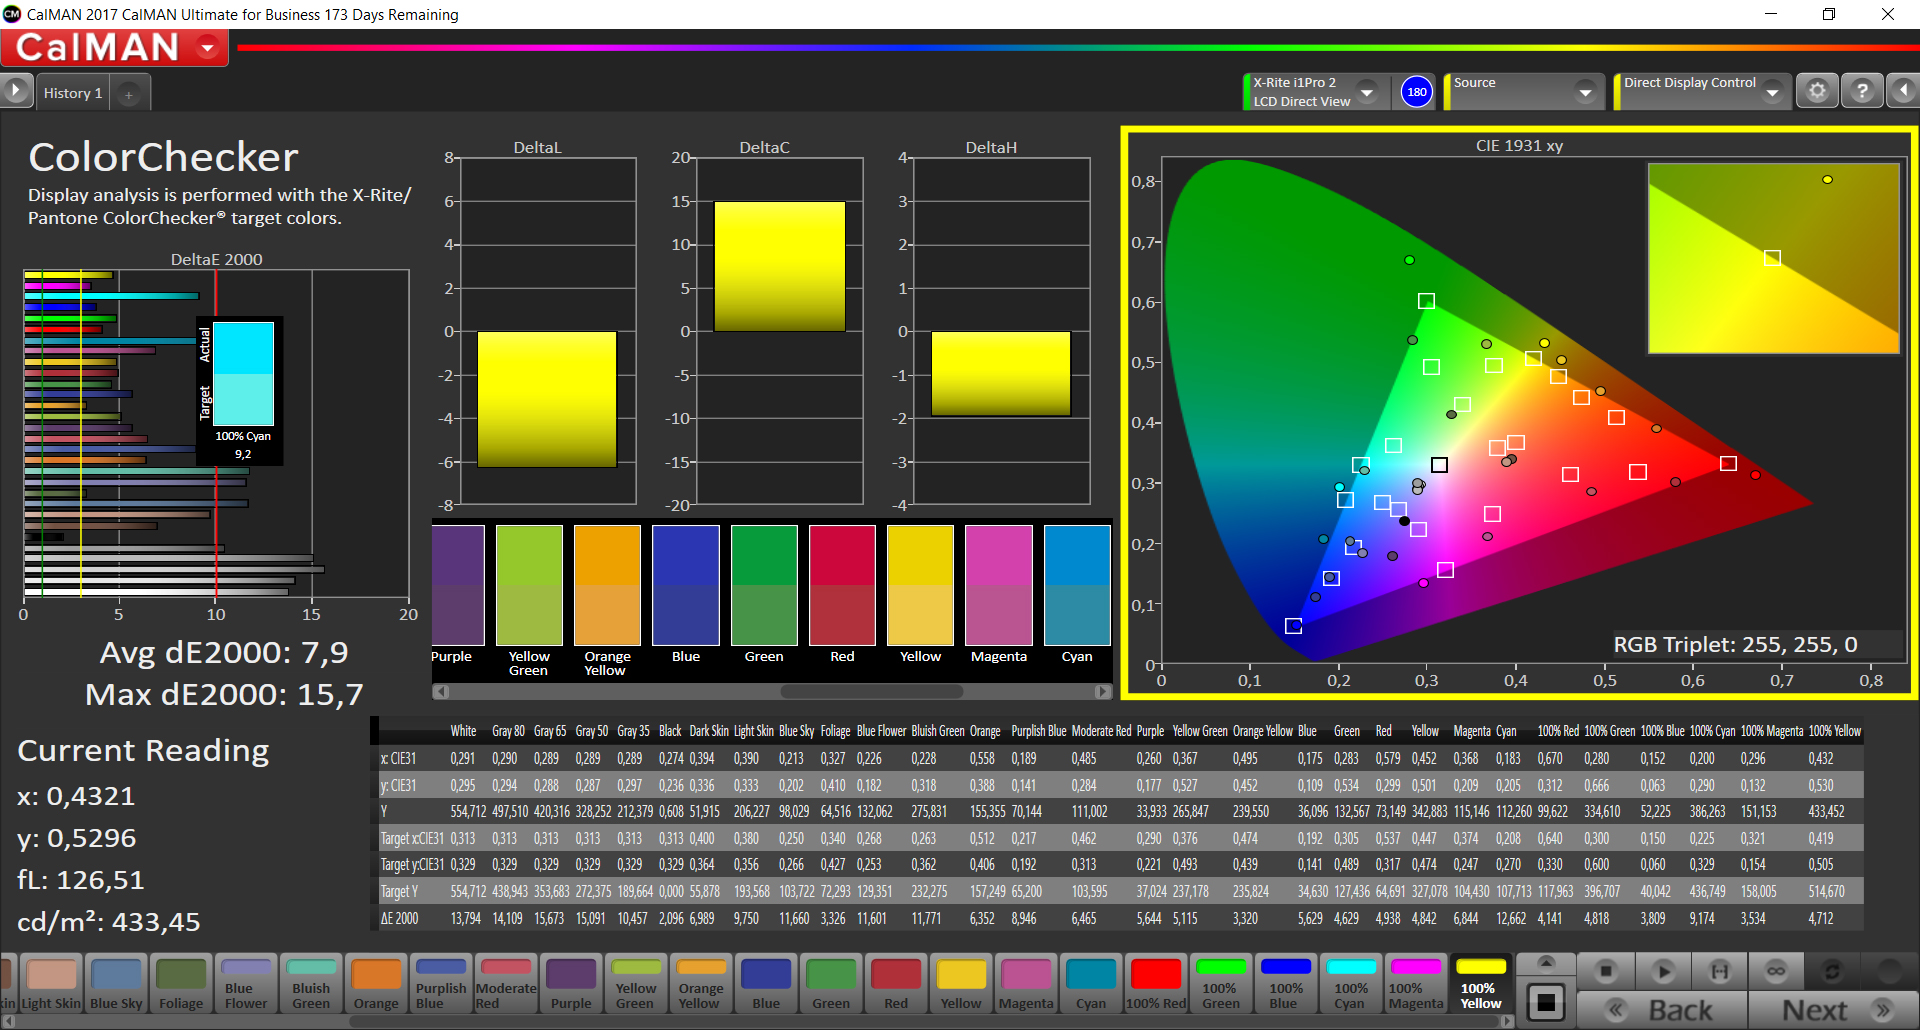This screenshot has width=1920, height=1030.
Task: Select the Yellow Green patch in the bottom bar
Action: coord(636,984)
